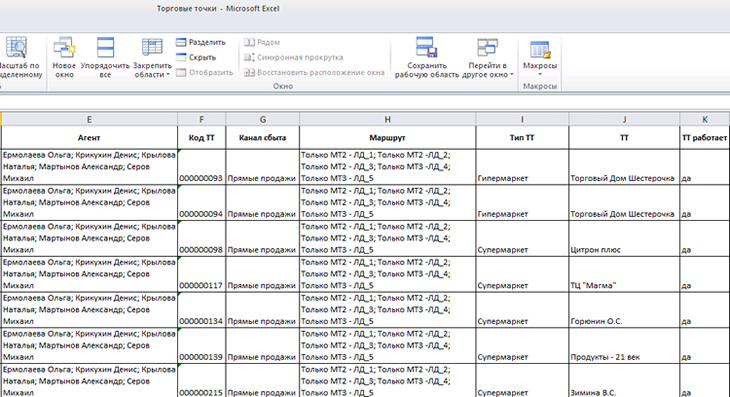This screenshot has width=730, height=397.
Task: Click the Код ТТ header cell
Action: (202, 138)
